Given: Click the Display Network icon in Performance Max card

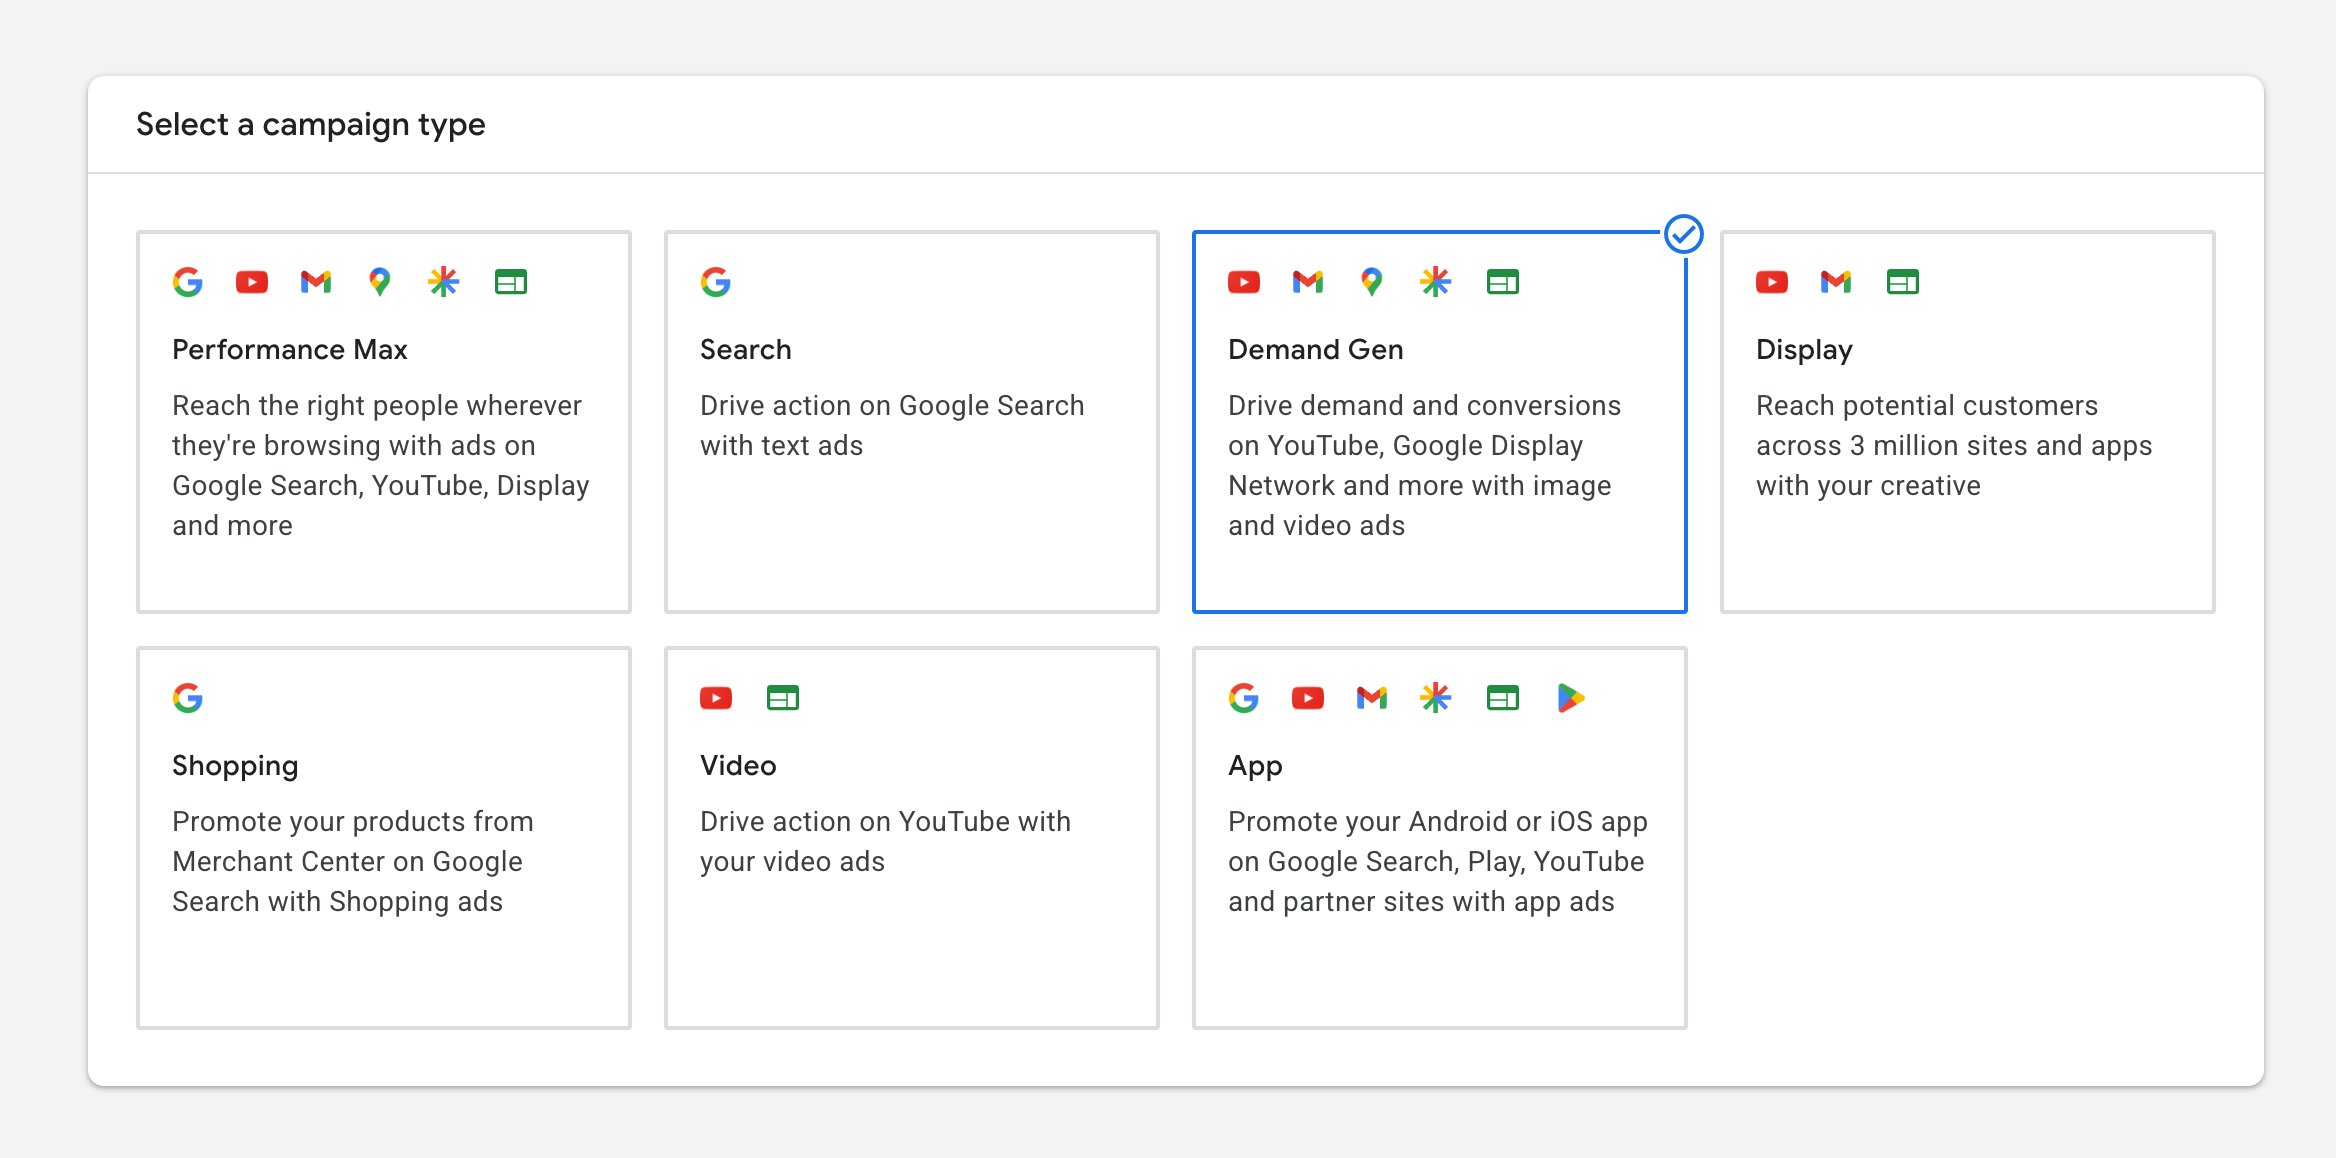Looking at the screenshot, I should (511, 282).
